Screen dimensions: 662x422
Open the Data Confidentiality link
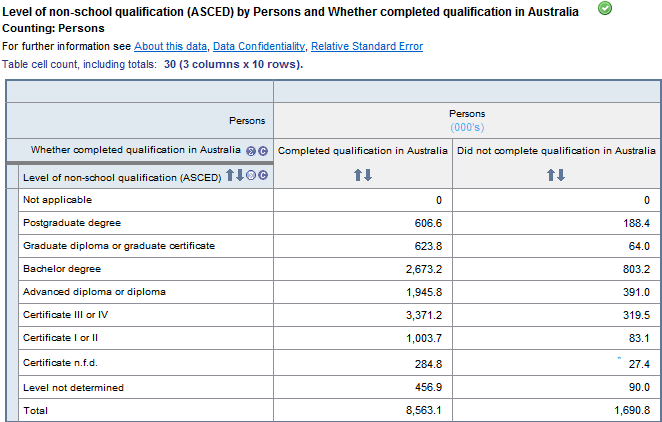pyautogui.click(x=259, y=46)
